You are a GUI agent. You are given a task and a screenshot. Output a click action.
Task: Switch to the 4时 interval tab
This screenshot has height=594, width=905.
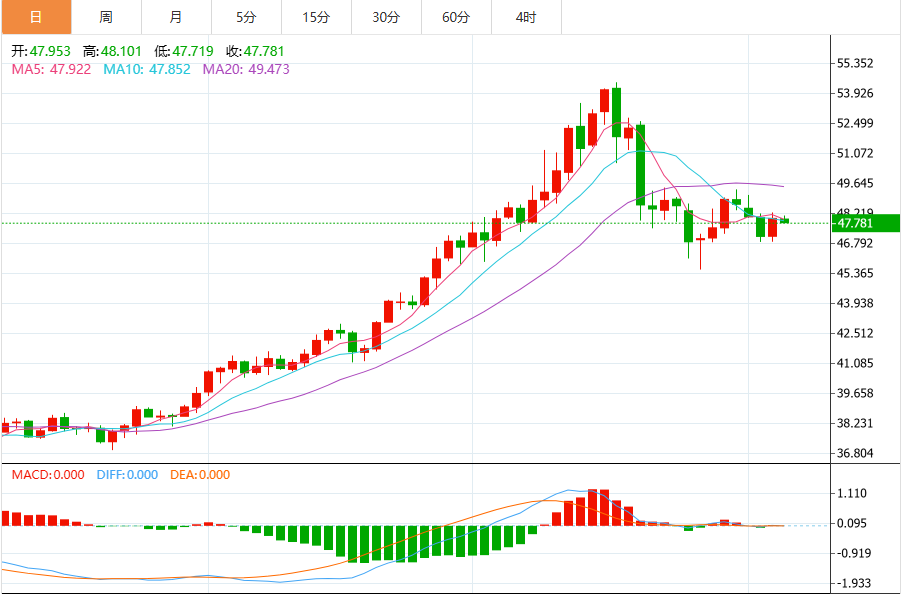[526, 17]
